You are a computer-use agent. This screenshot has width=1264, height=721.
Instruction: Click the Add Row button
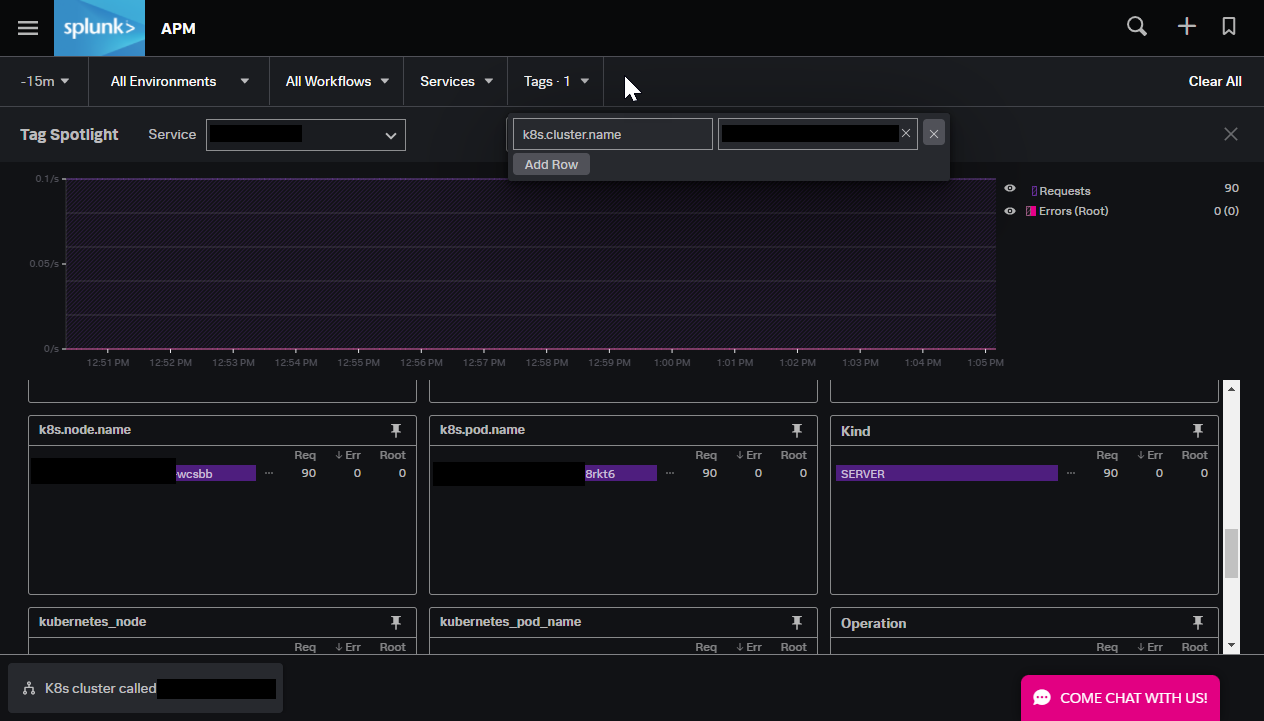[x=550, y=164]
